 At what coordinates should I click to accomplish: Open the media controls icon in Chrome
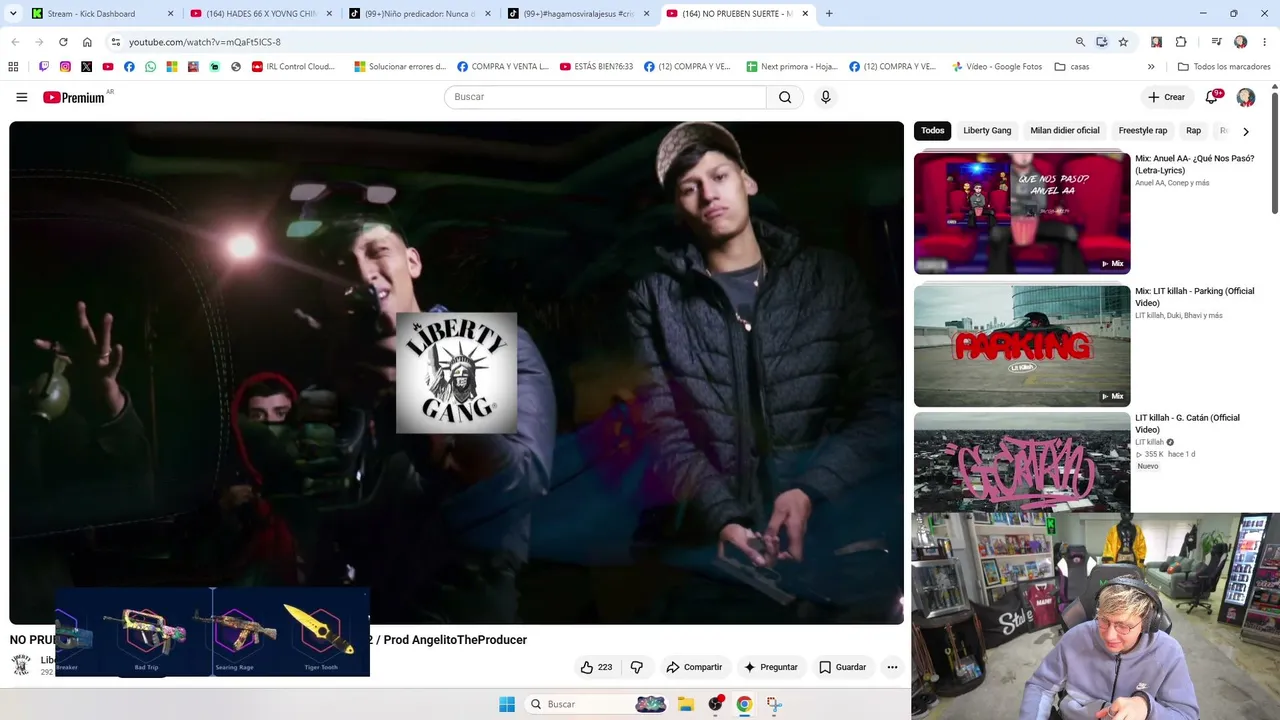tap(1216, 42)
